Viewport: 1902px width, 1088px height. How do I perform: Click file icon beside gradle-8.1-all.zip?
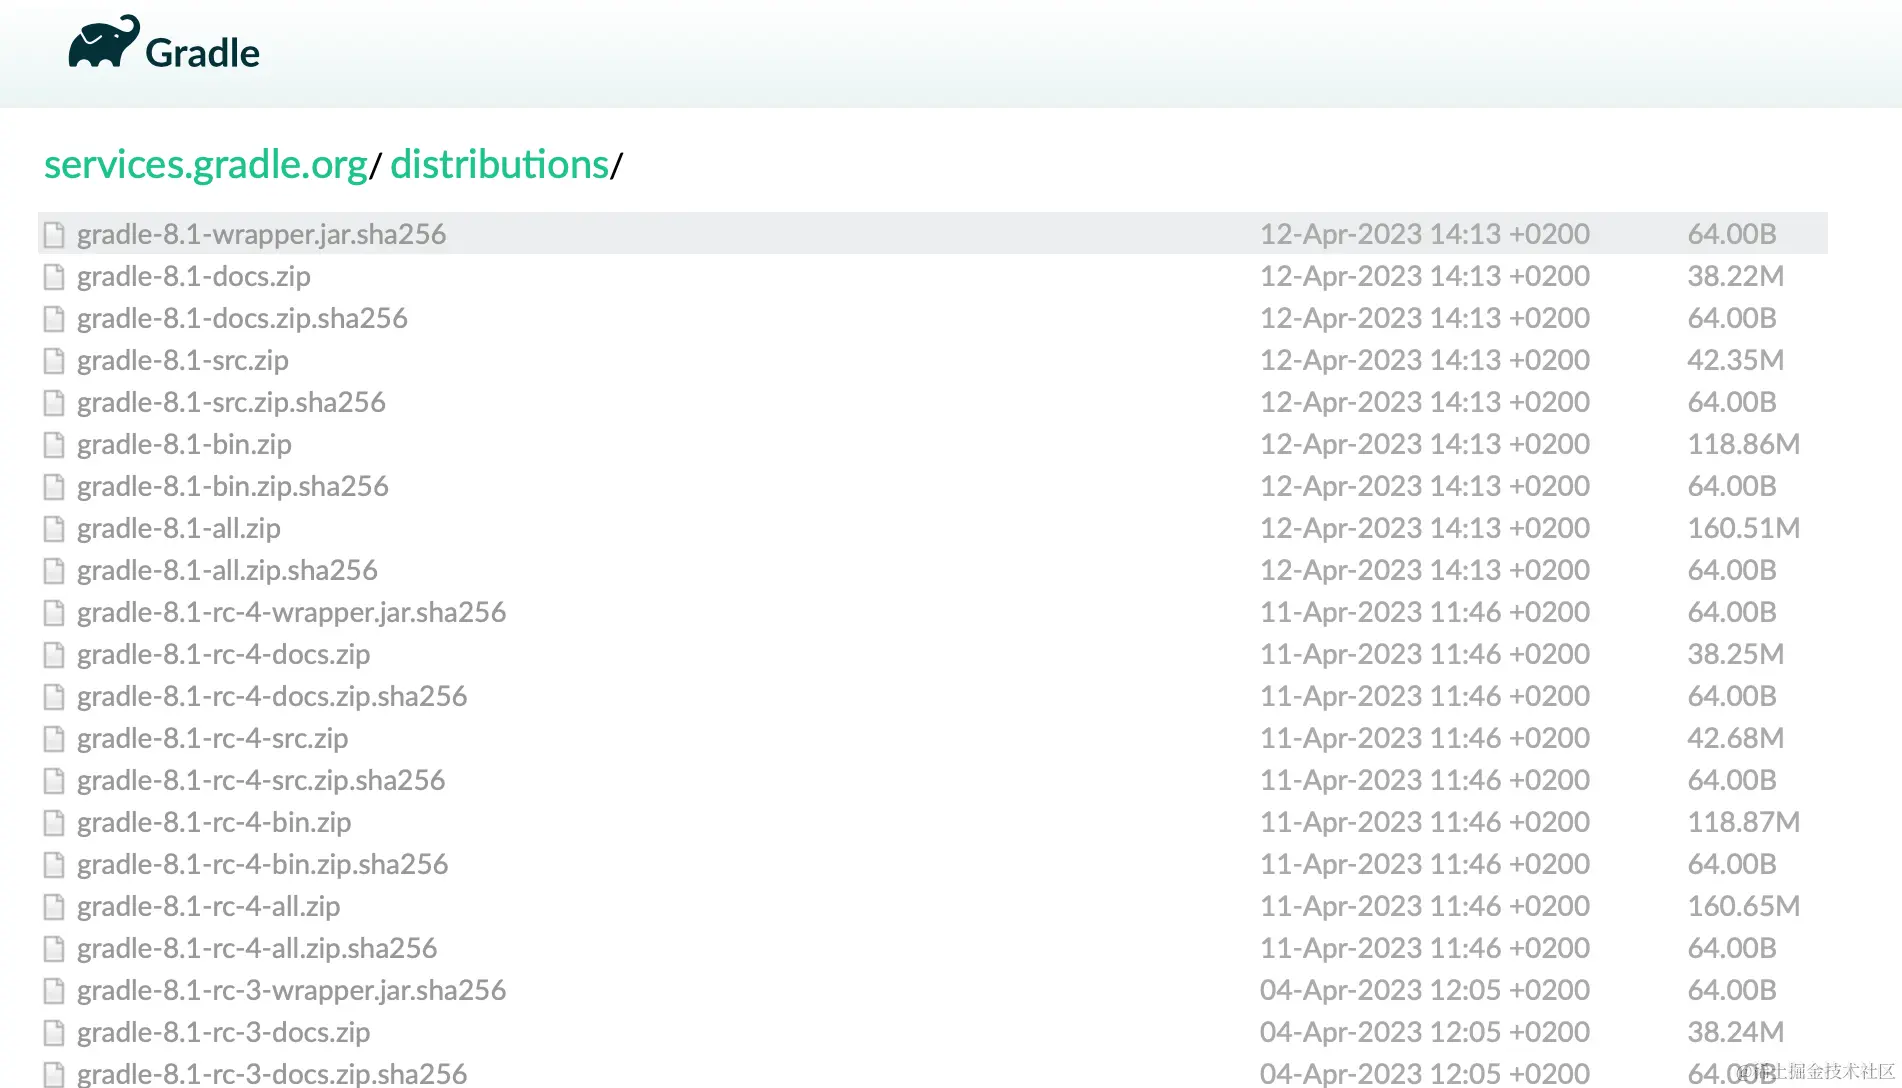(x=54, y=528)
